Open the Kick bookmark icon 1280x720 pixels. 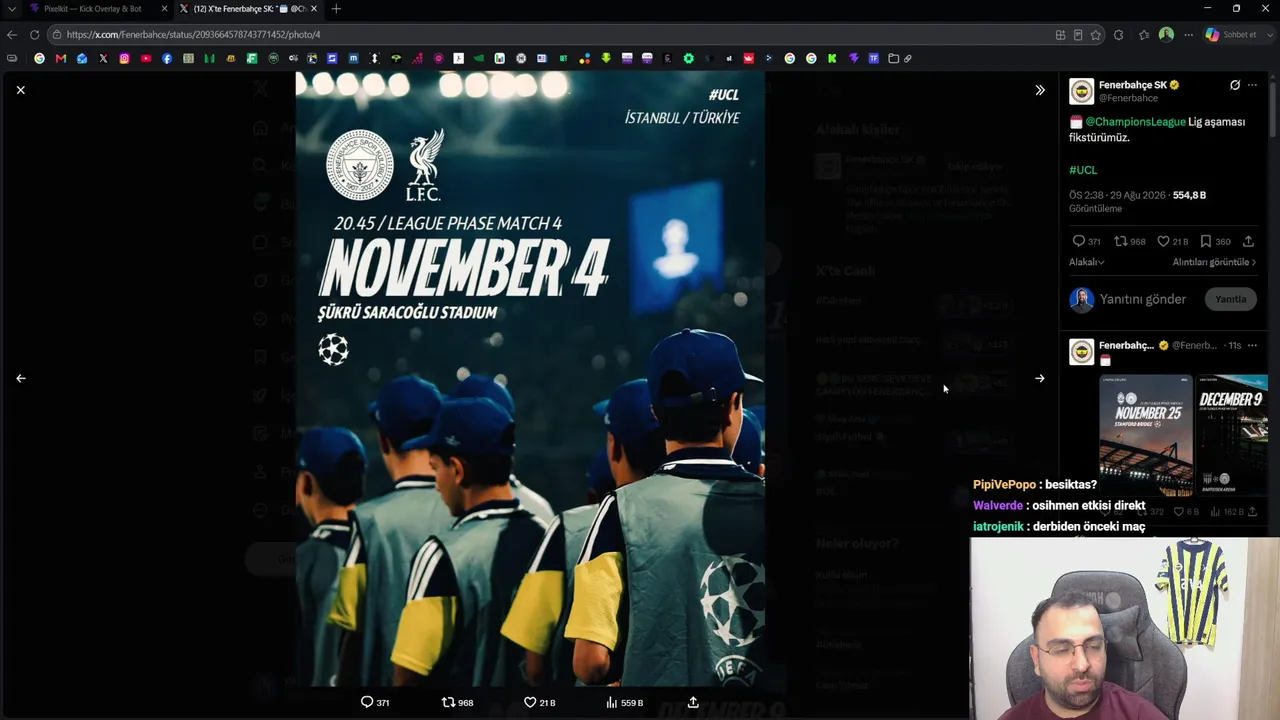(832, 59)
